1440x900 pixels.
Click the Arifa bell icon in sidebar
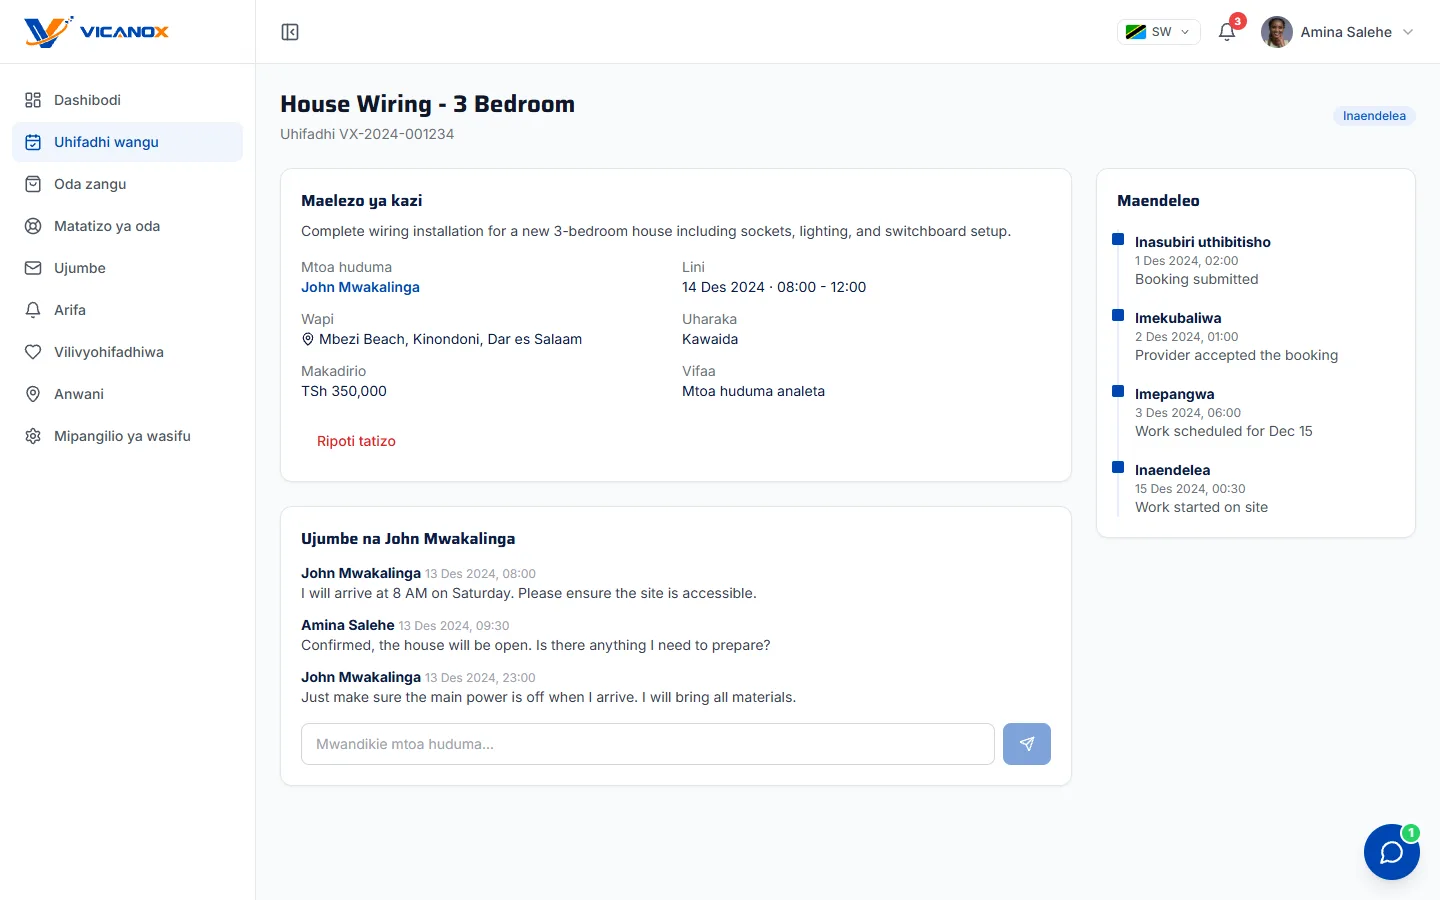click(x=33, y=310)
